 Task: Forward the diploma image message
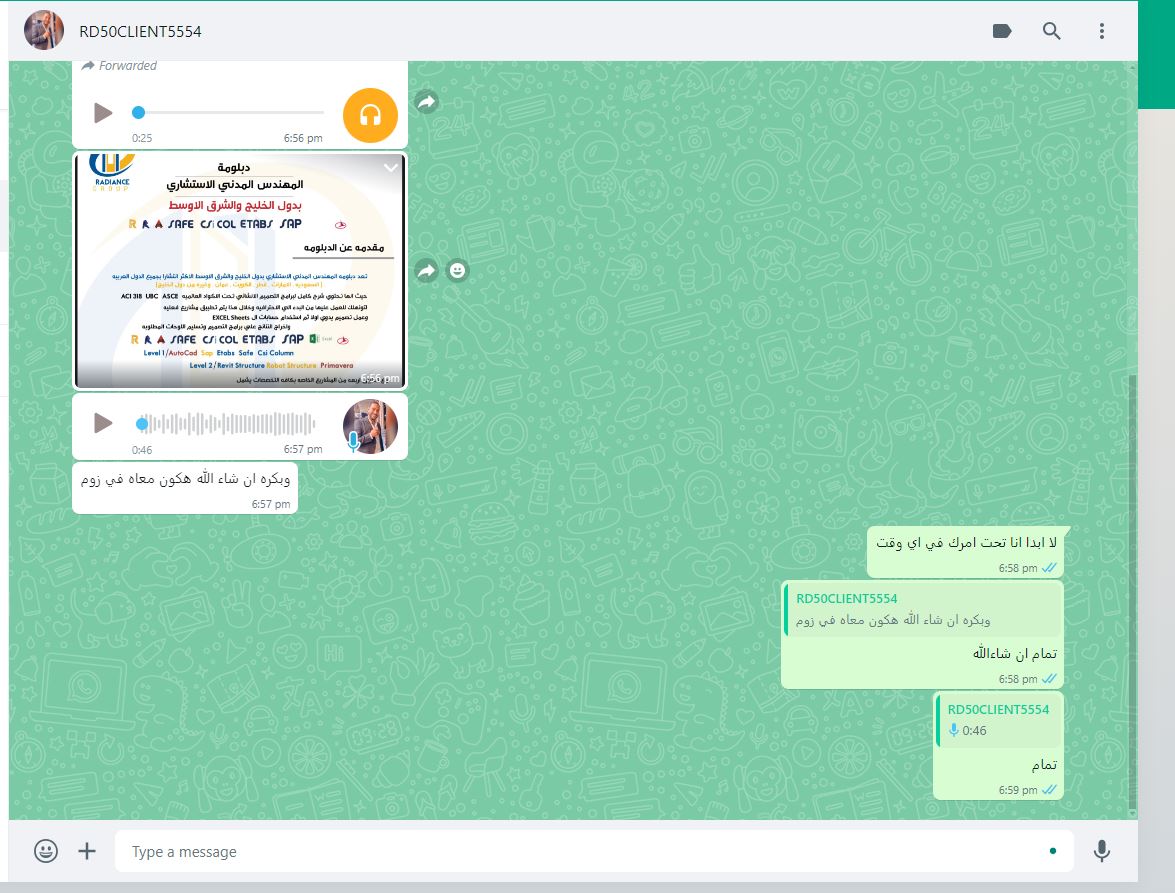coord(426,270)
